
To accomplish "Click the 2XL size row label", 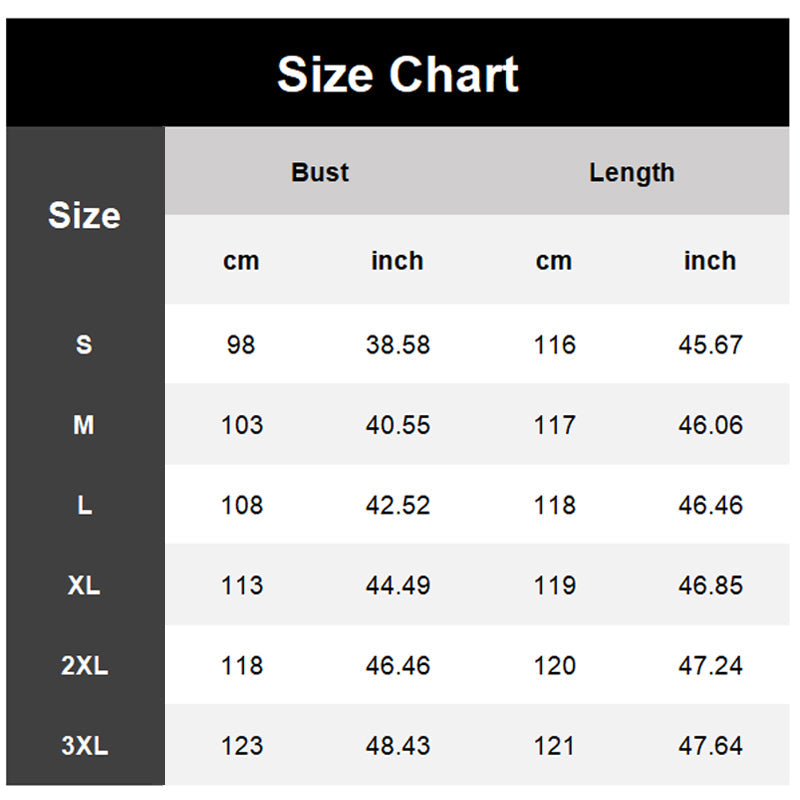I will pyautogui.click(x=84, y=665).
